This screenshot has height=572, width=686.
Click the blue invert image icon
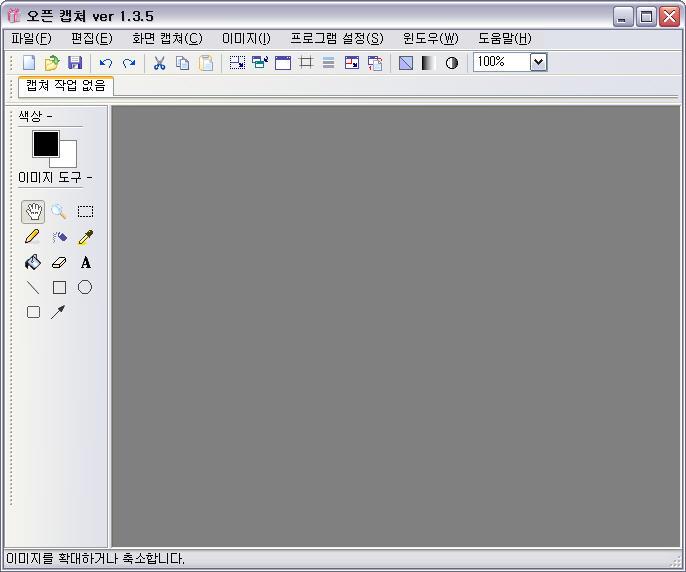click(406, 63)
